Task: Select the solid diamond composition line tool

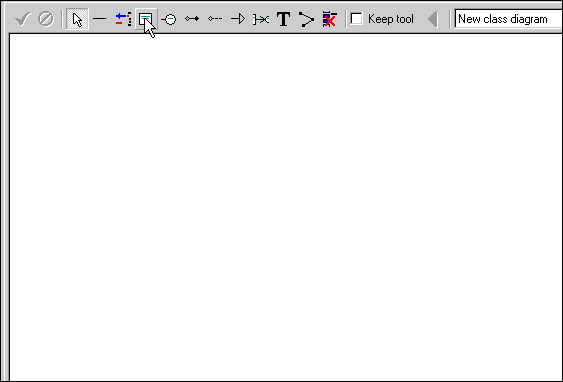Action: click(x=192, y=18)
